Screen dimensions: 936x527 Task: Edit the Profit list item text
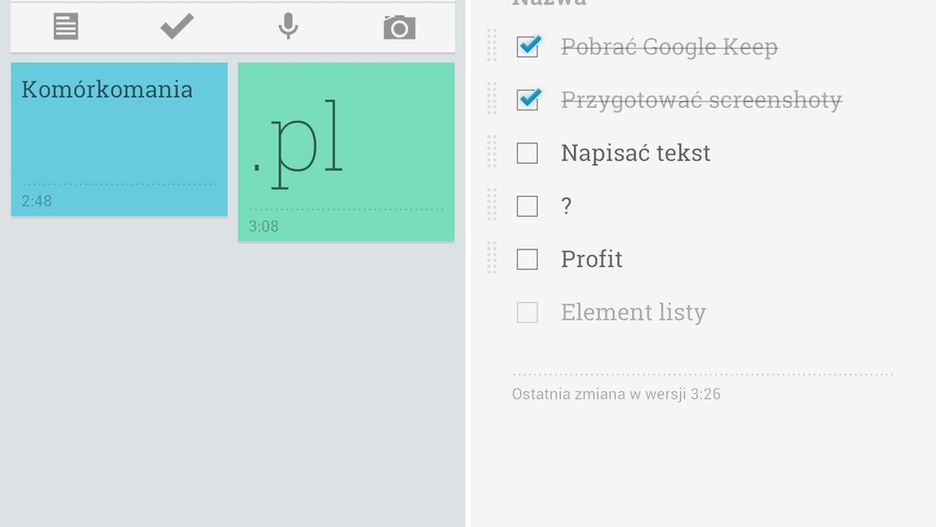click(591, 259)
